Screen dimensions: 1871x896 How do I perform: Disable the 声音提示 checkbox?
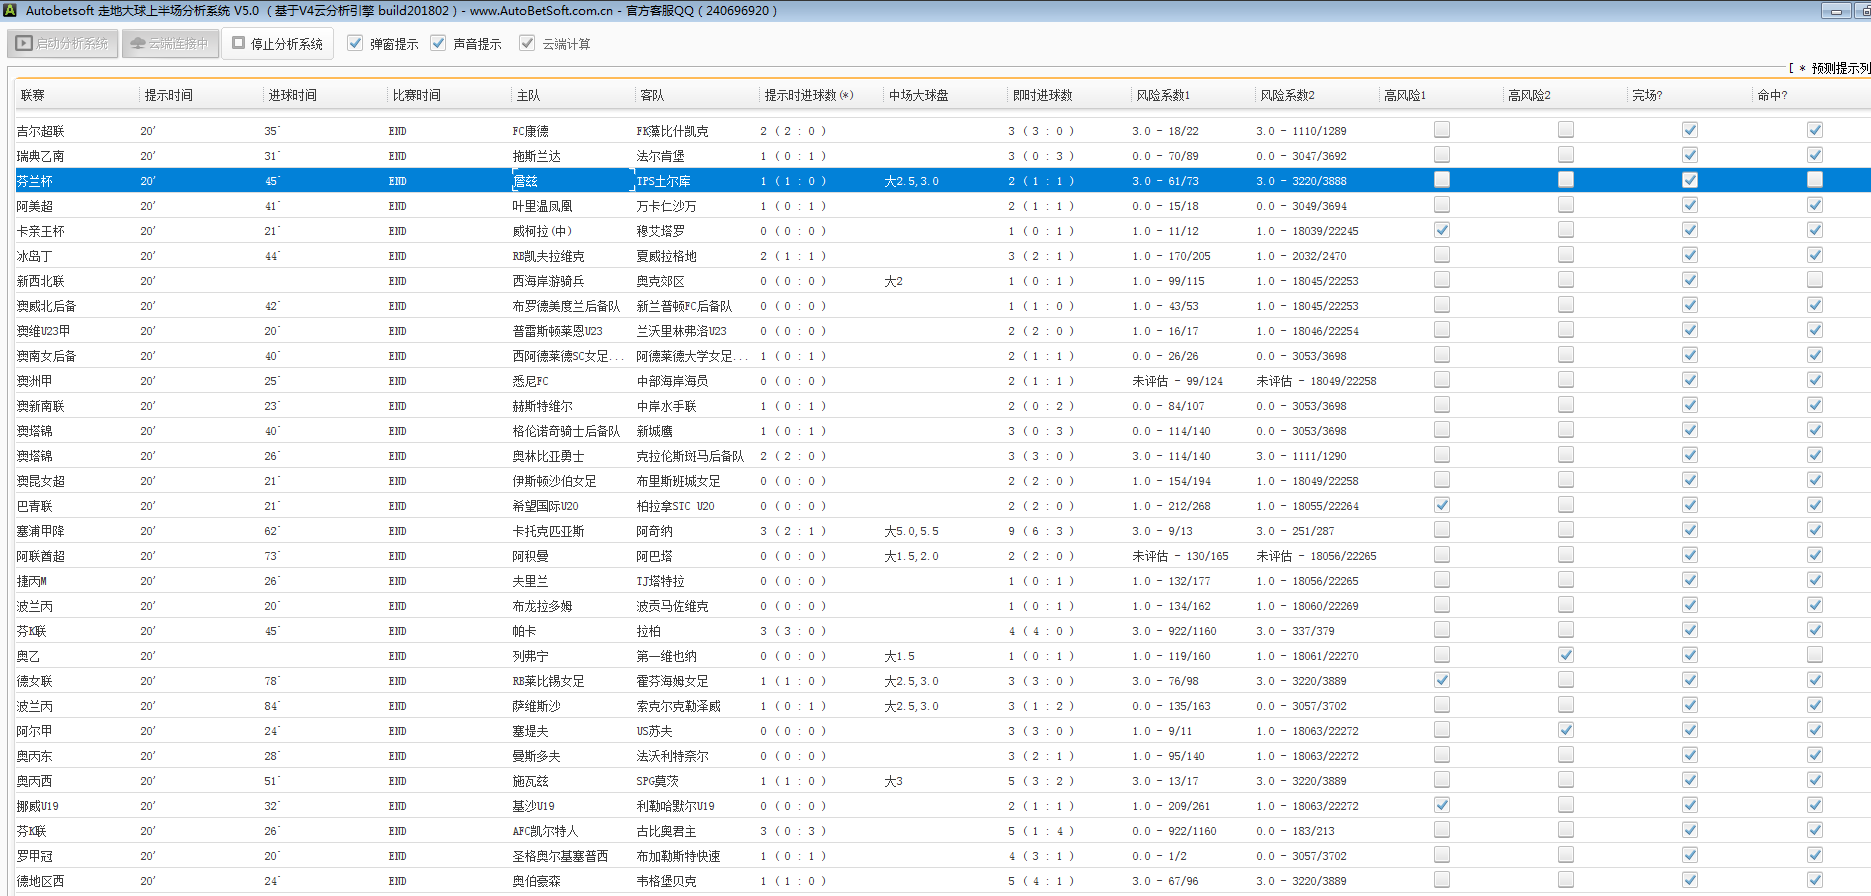pyautogui.click(x=438, y=43)
